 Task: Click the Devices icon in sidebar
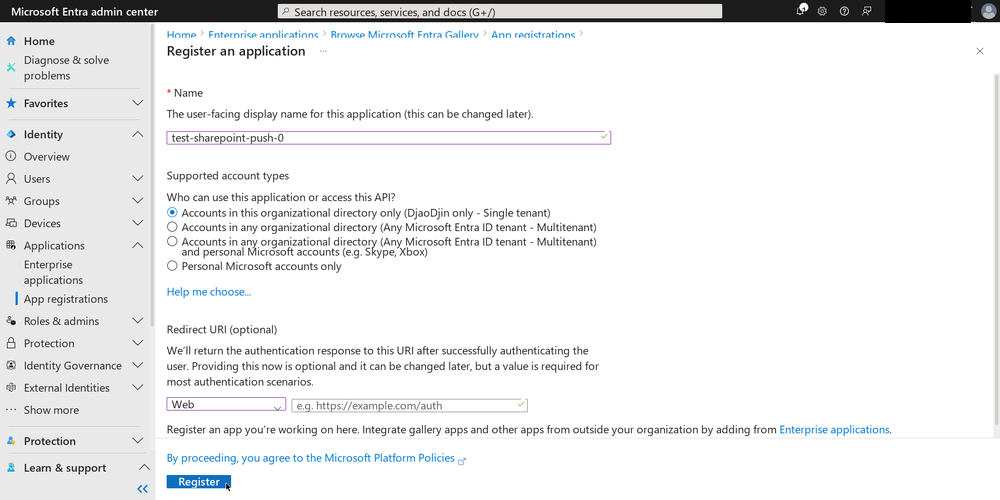click(11, 223)
